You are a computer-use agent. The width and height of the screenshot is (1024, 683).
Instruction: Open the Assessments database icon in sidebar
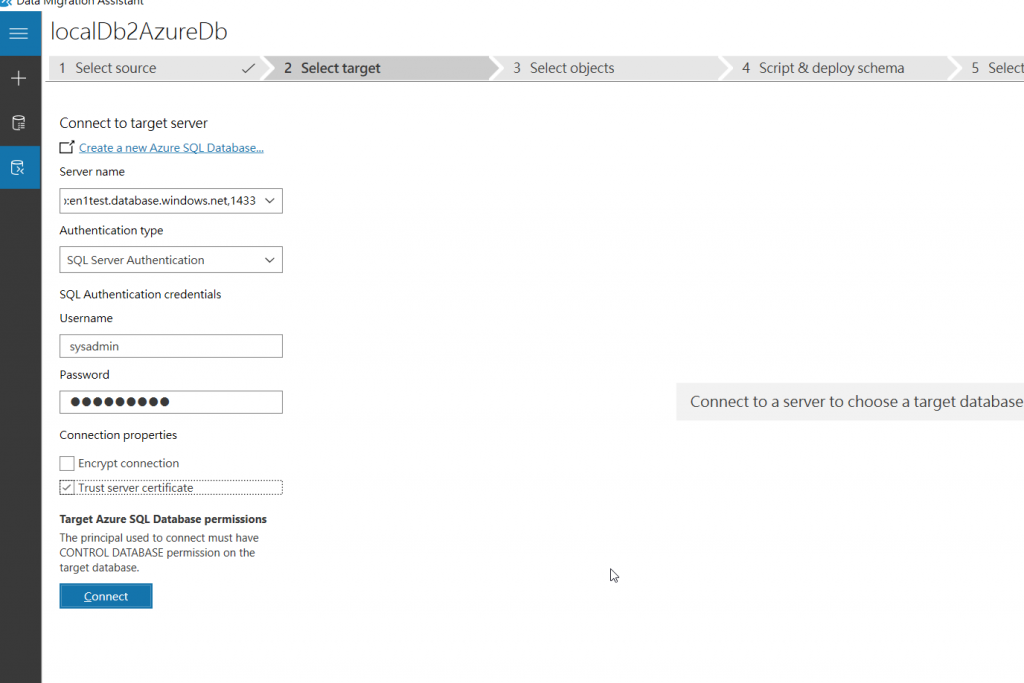click(19, 123)
